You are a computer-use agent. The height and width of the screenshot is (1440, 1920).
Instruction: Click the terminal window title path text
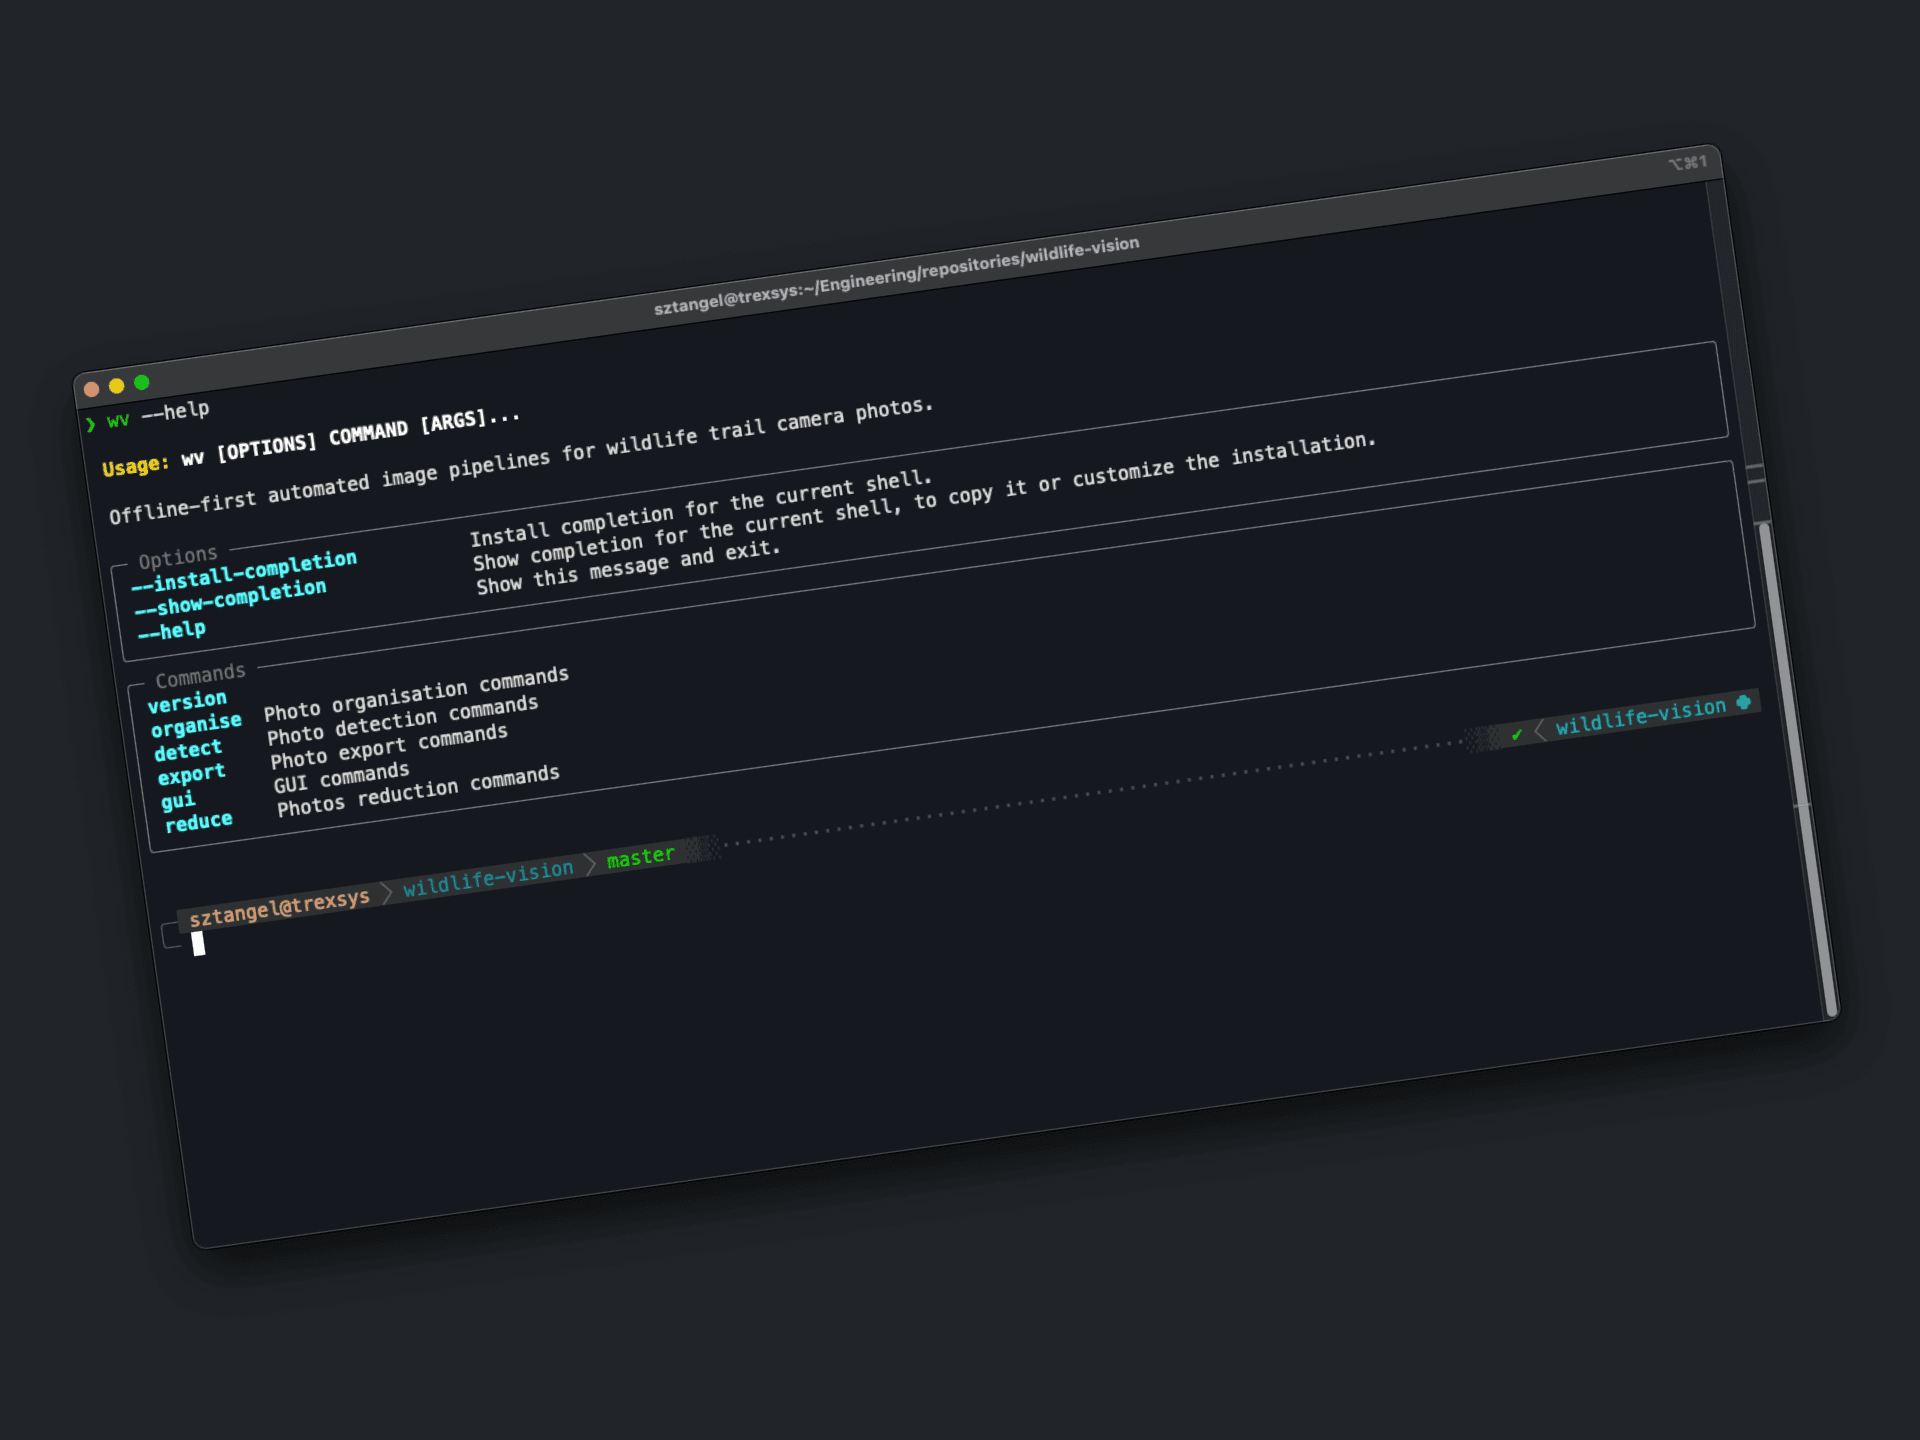[x=896, y=276]
